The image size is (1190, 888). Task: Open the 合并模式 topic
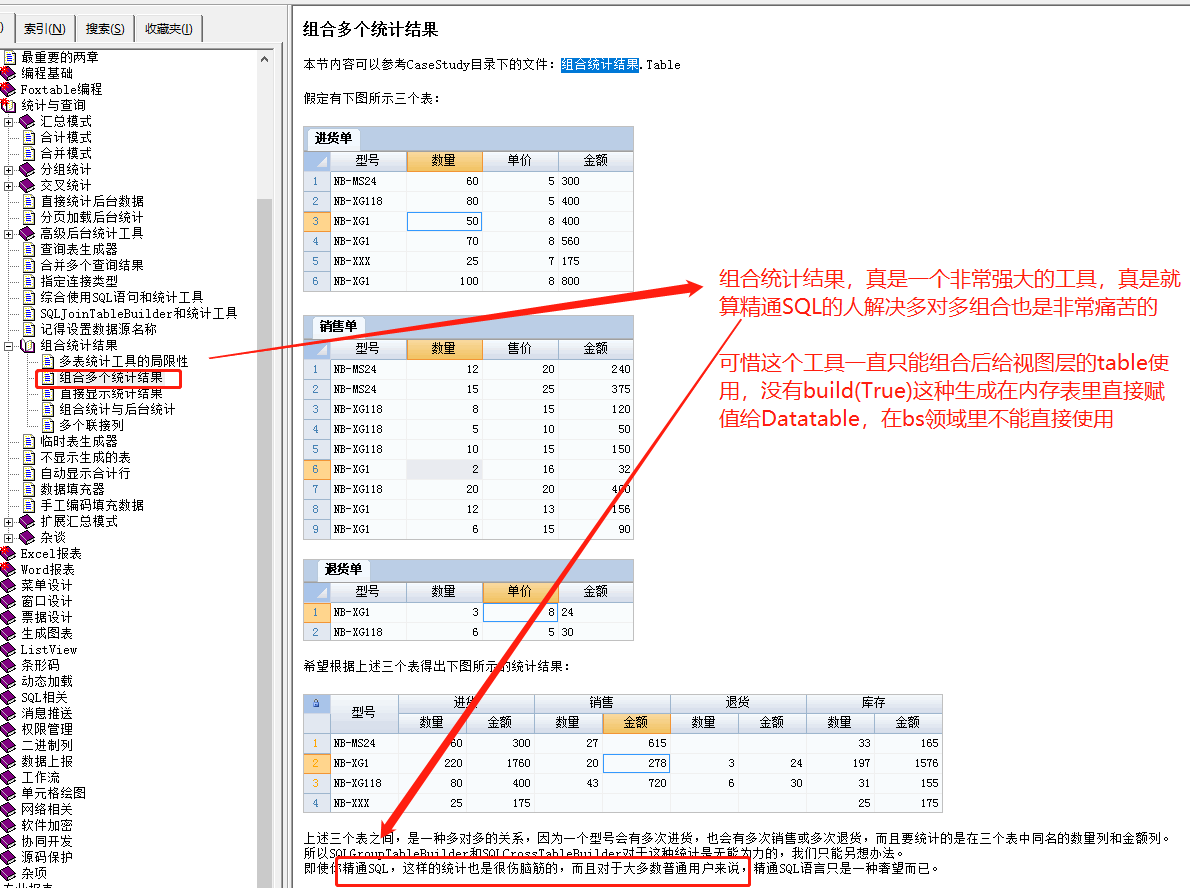click(x=66, y=153)
